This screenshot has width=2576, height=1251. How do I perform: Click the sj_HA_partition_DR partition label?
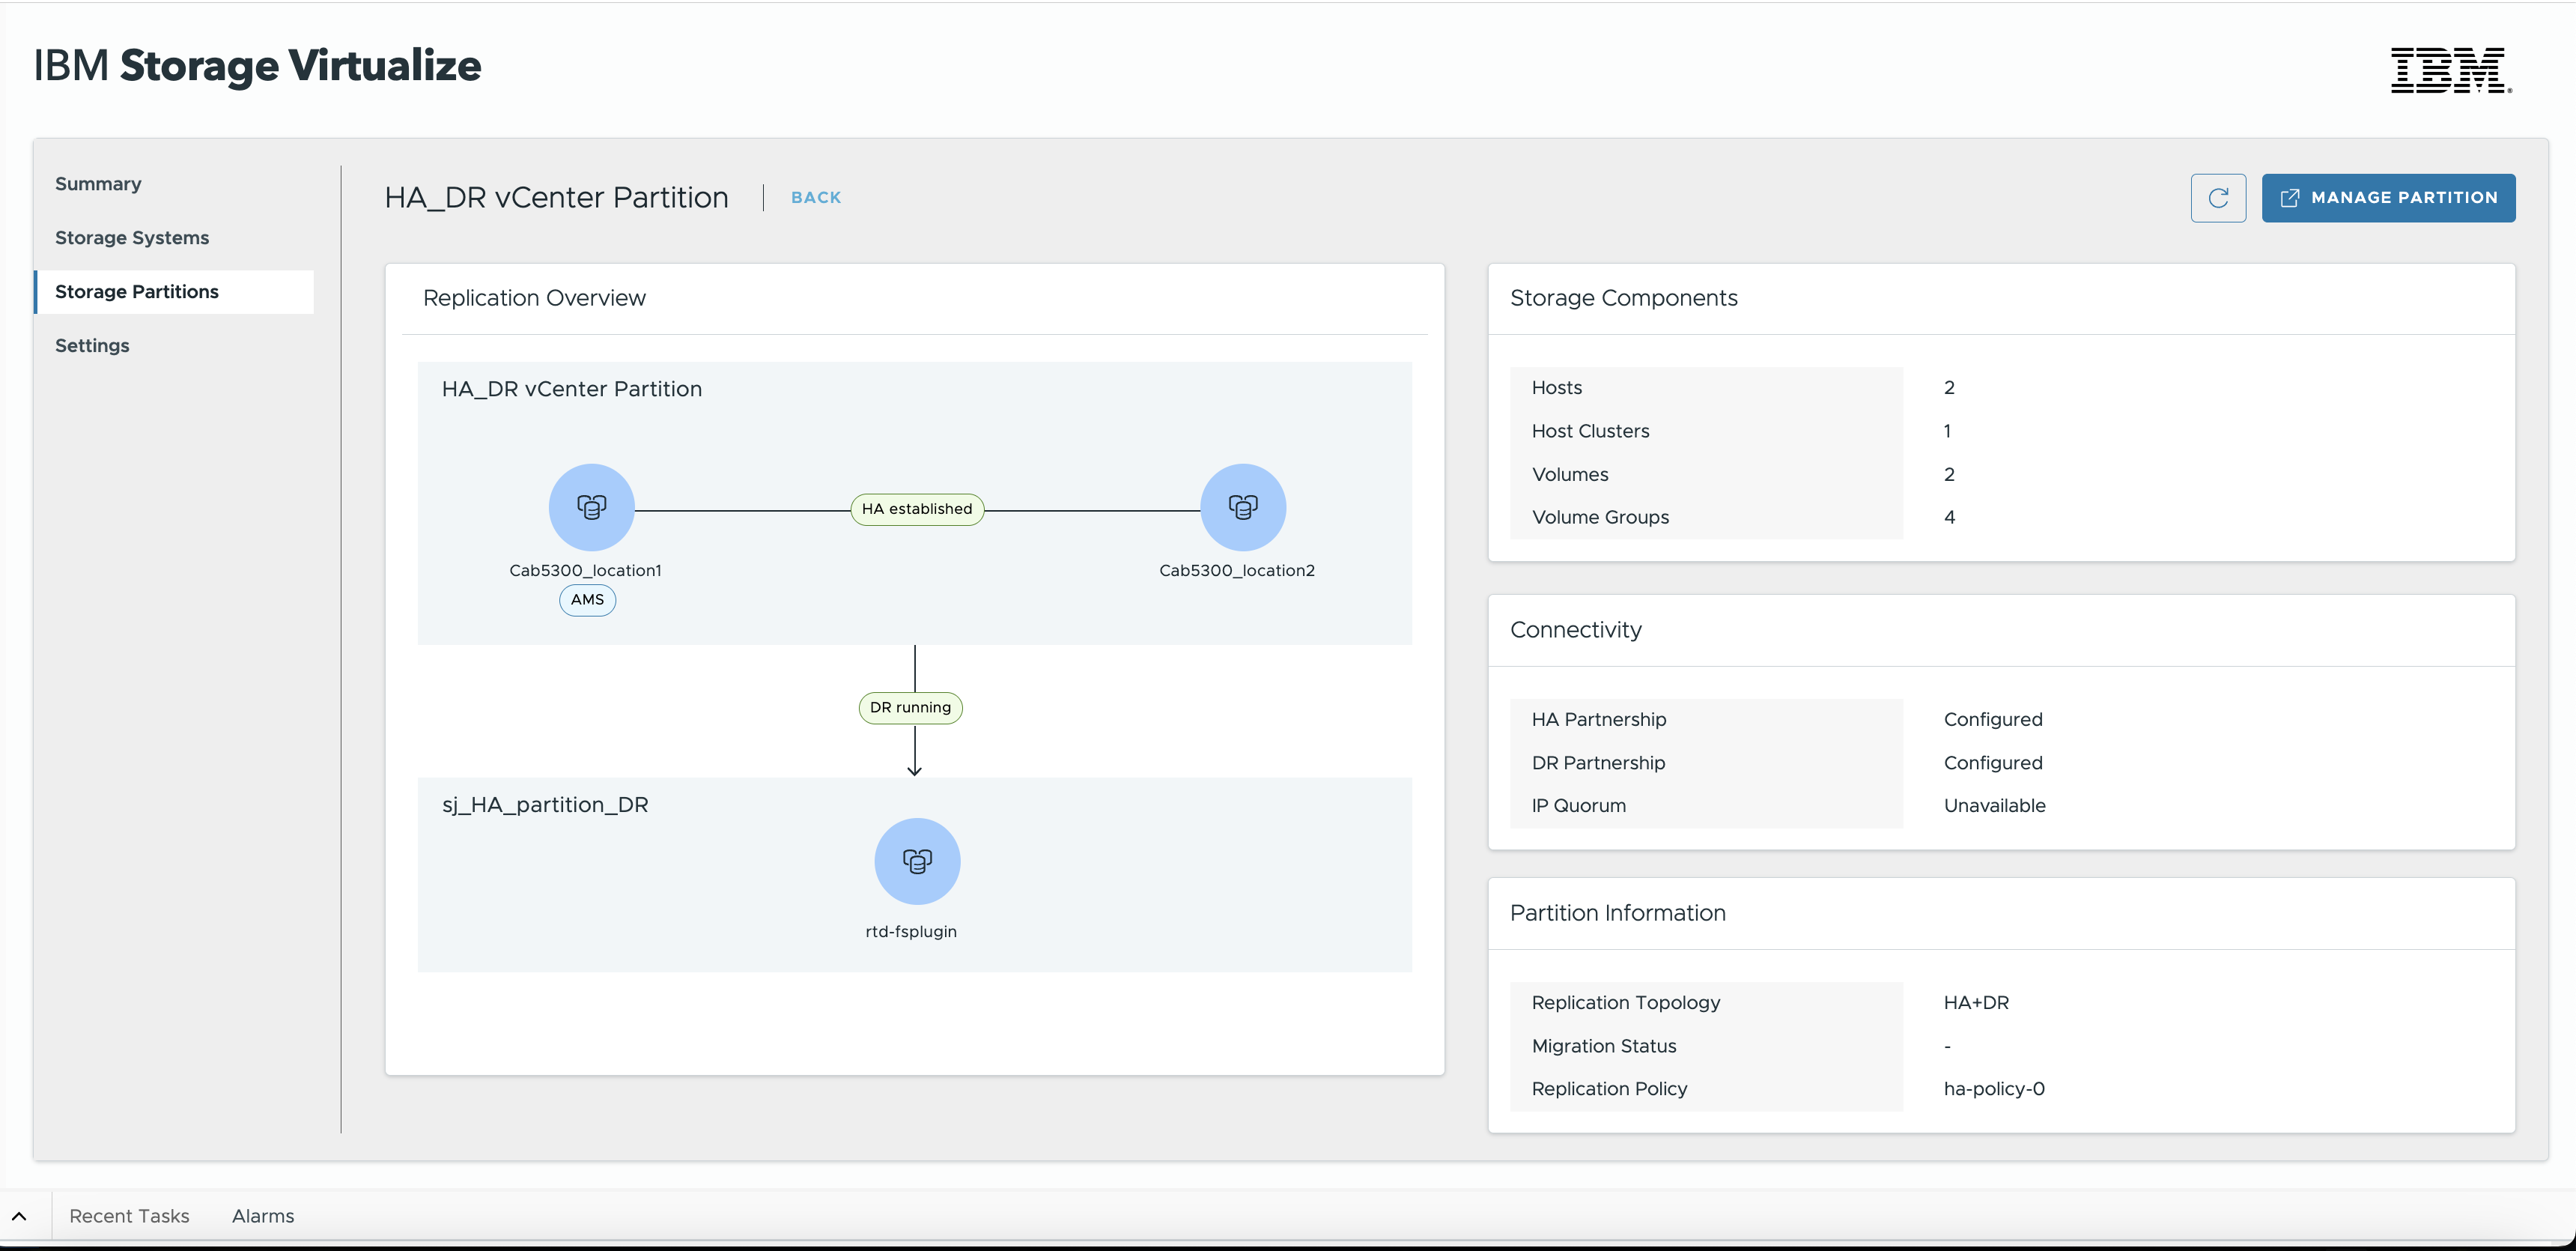[x=545, y=805]
